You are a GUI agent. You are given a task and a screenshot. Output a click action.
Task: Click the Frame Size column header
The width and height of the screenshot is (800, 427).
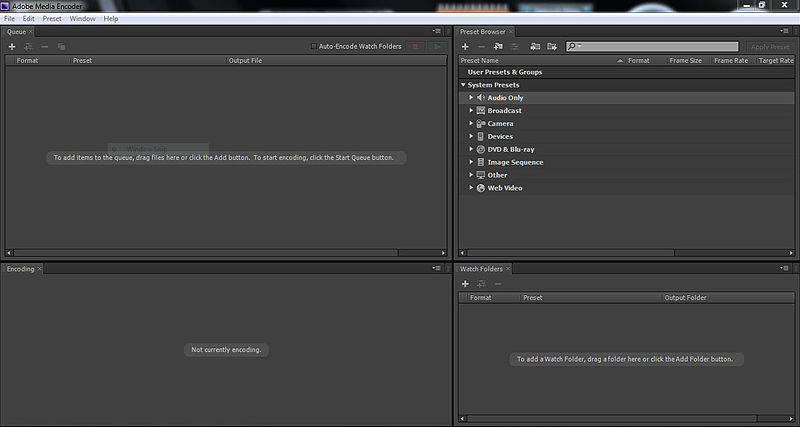tap(686, 60)
